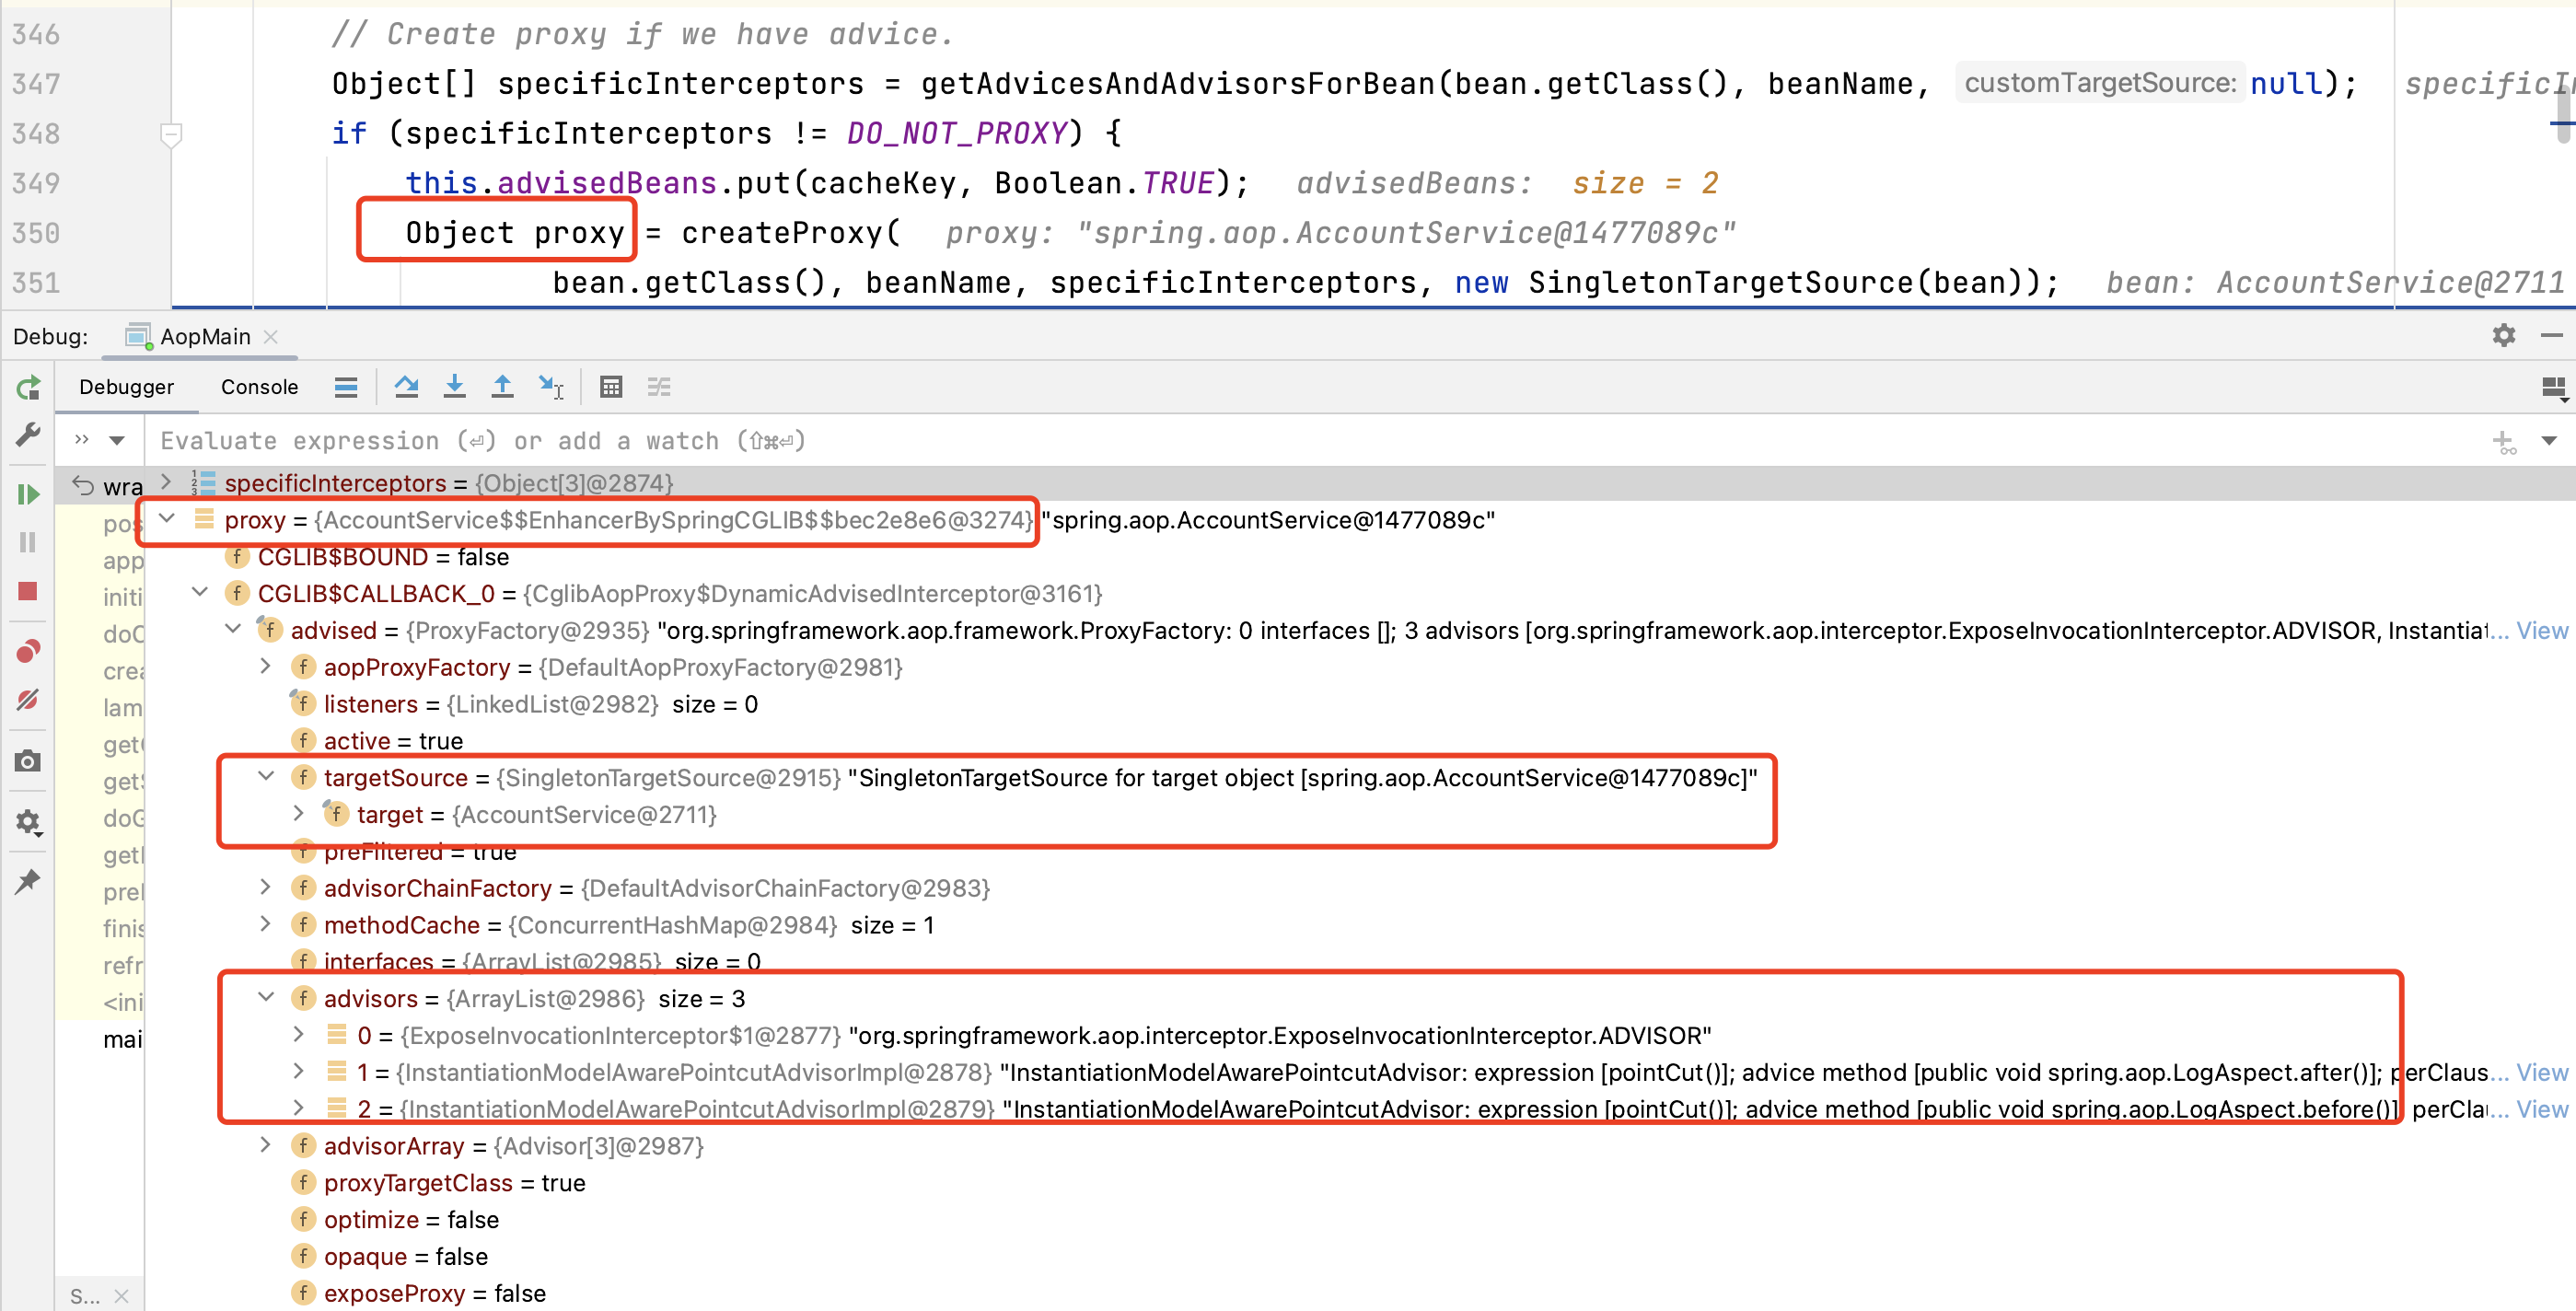This screenshot has height=1311, width=2576.
Task: Stop the debug session
Action: 29,592
